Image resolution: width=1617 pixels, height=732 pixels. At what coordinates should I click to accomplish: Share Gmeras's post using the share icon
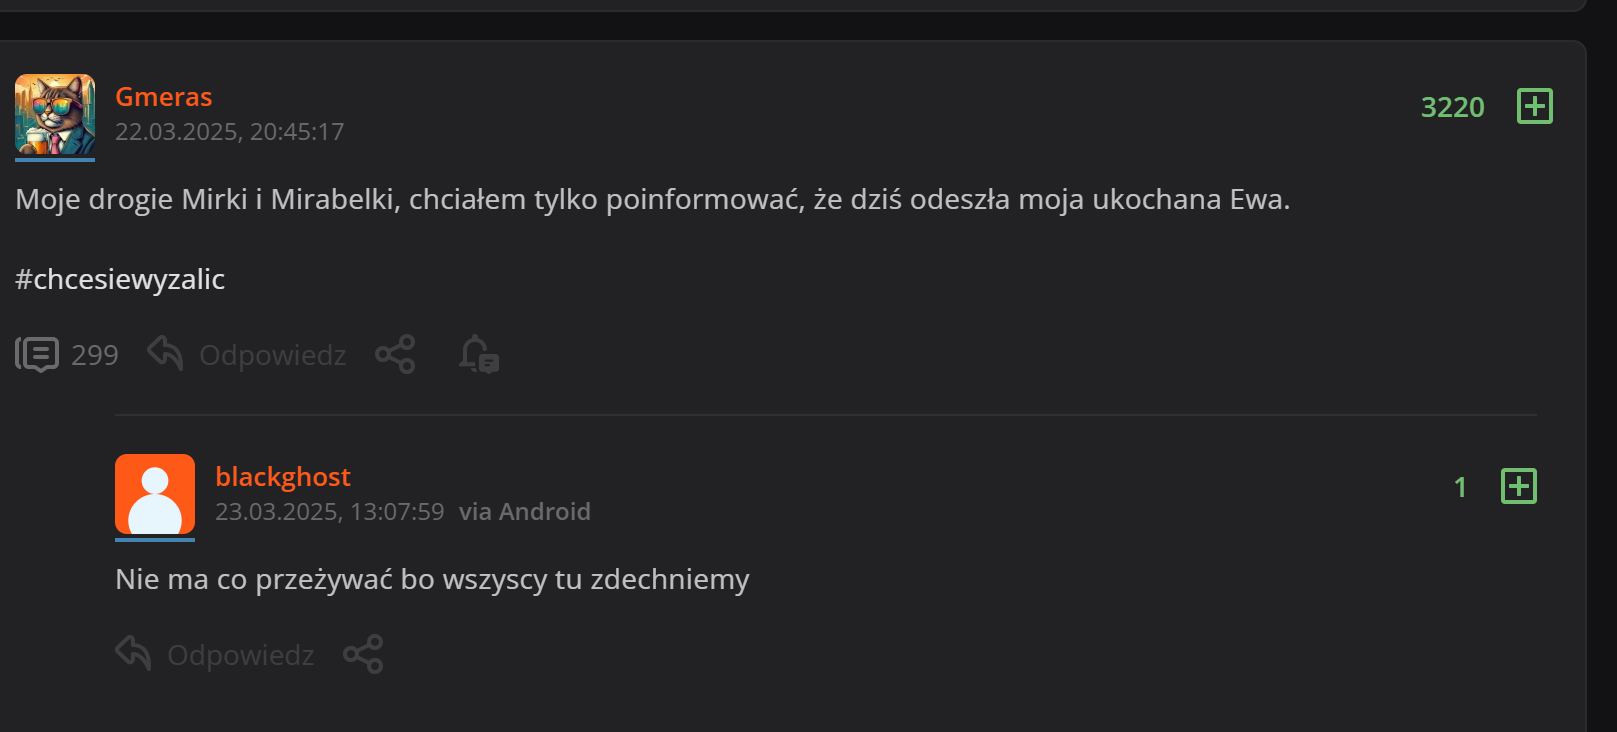click(x=395, y=354)
